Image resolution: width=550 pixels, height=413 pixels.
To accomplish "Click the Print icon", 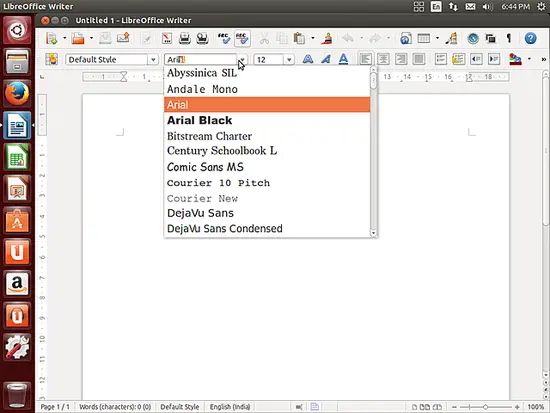I will tap(185, 38).
